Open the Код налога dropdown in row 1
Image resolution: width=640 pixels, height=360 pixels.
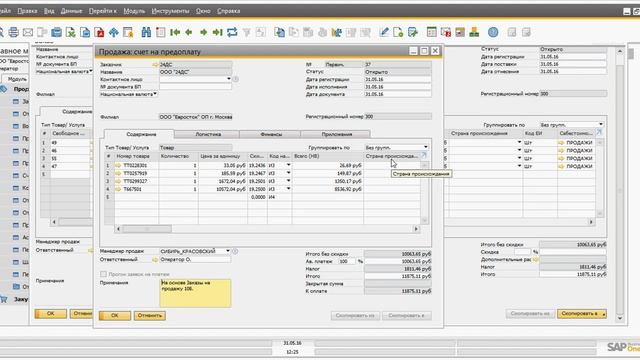(288, 165)
